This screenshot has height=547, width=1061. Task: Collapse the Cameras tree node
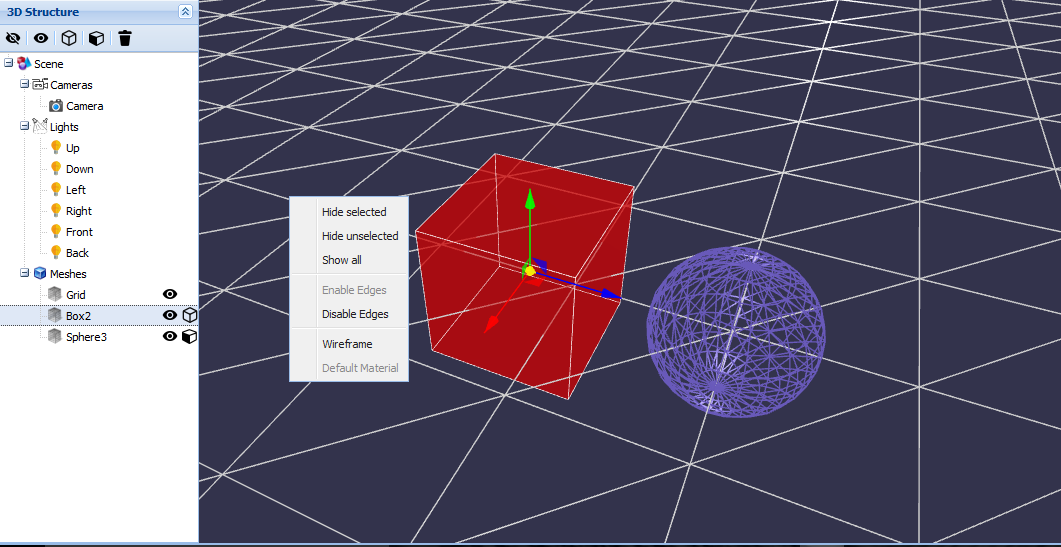click(24, 84)
